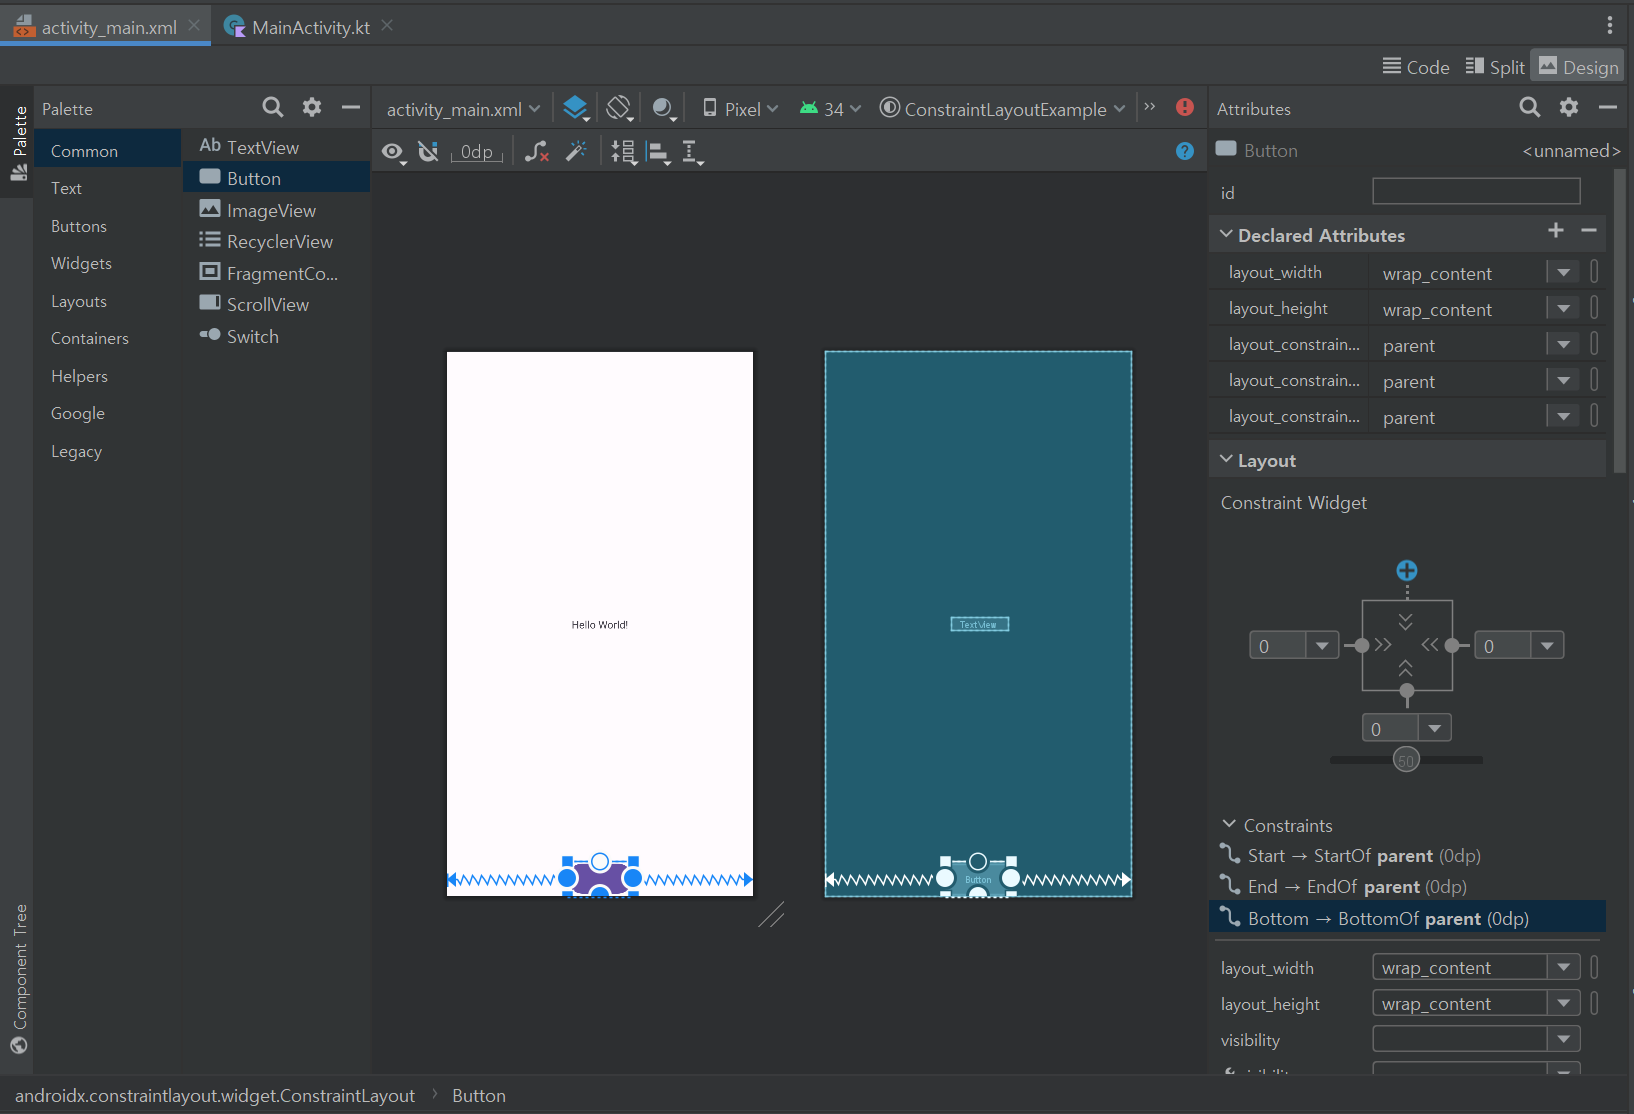Open view options eye menu
This screenshot has height=1114, width=1634.
pyautogui.click(x=394, y=152)
